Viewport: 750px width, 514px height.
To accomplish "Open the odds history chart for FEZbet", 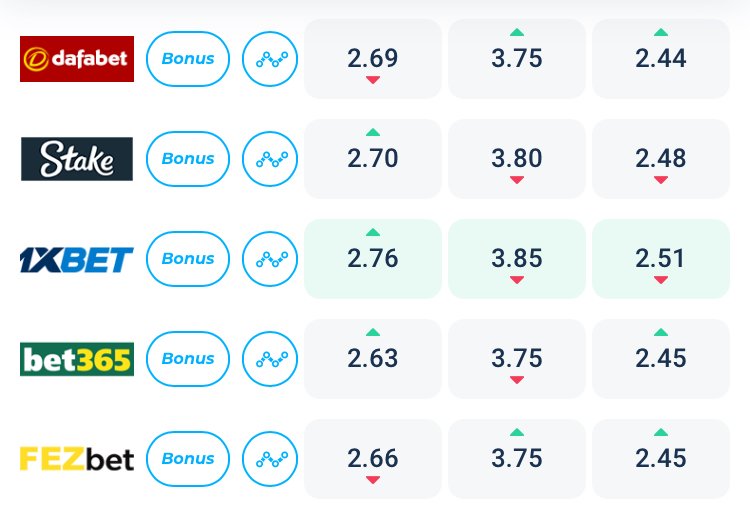I will [270, 459].
